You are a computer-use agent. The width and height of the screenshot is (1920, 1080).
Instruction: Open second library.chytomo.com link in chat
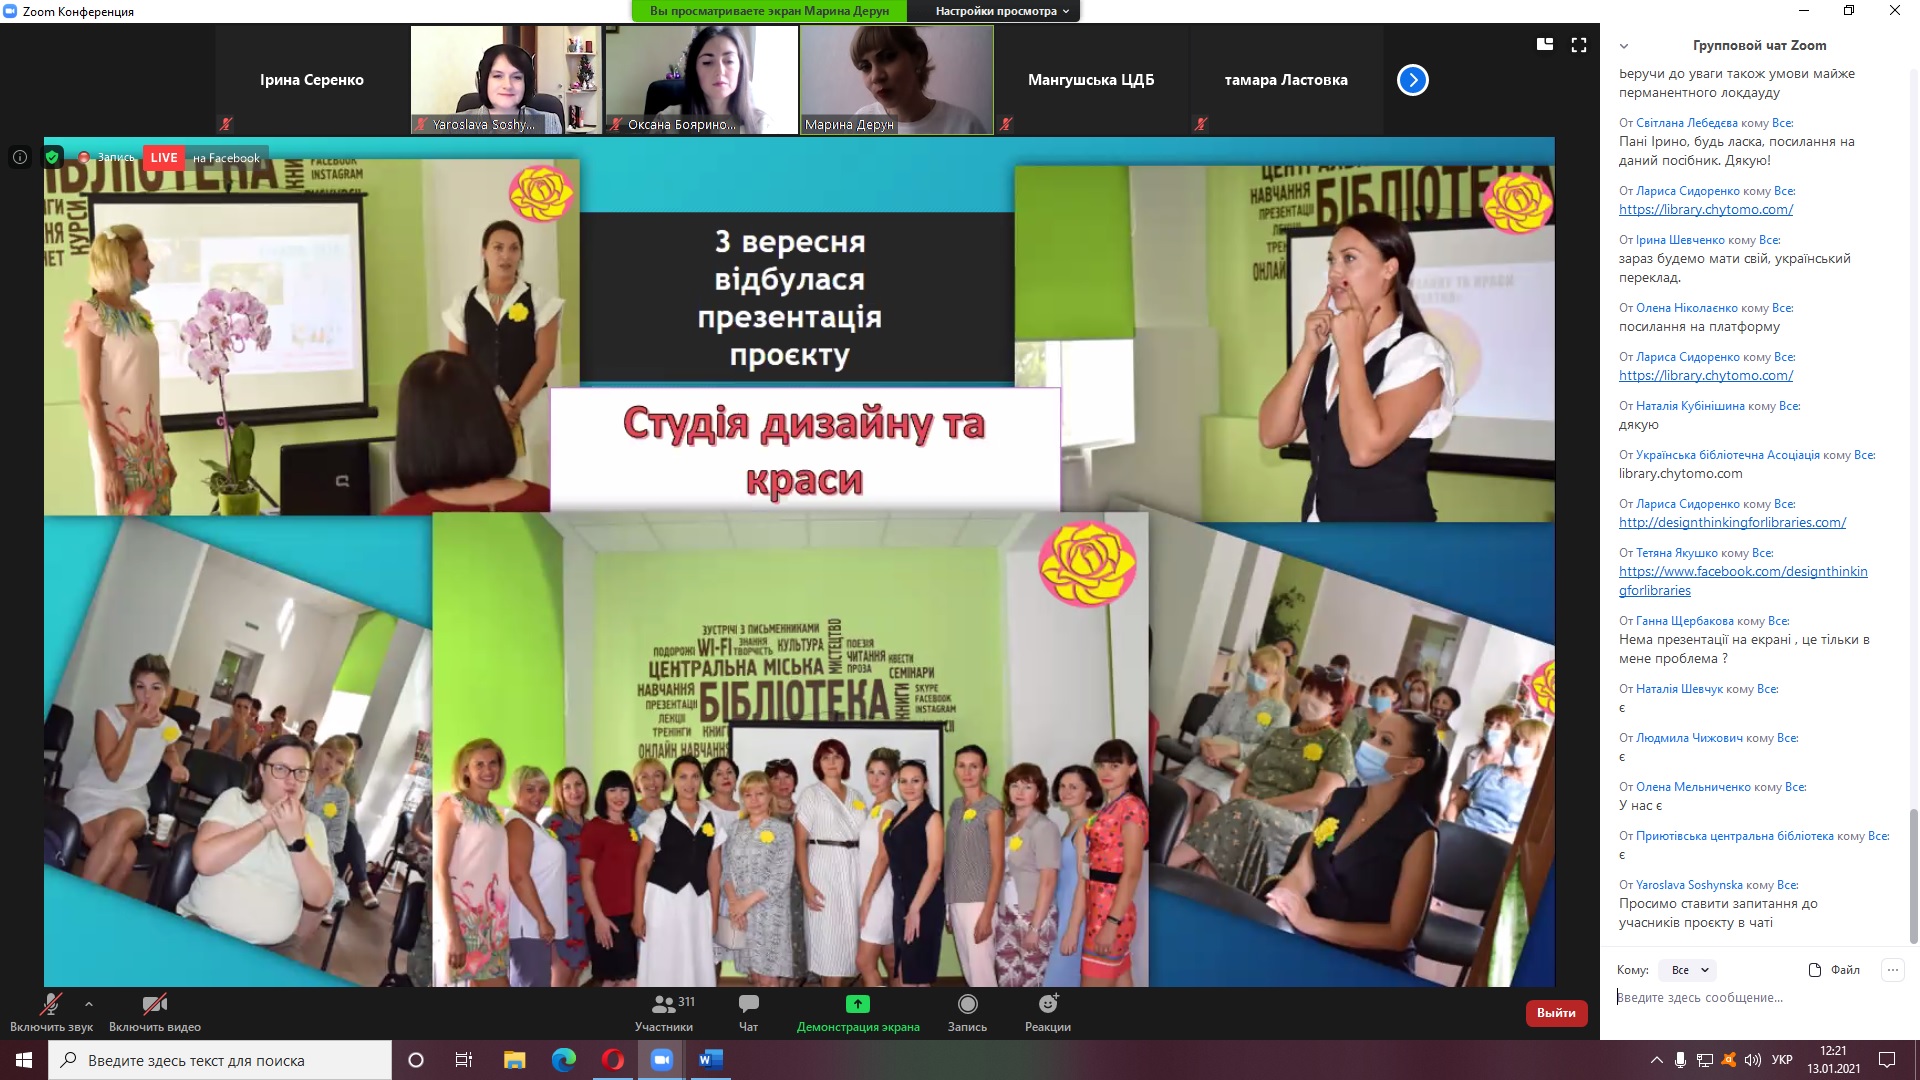[x=1705, y=376]
